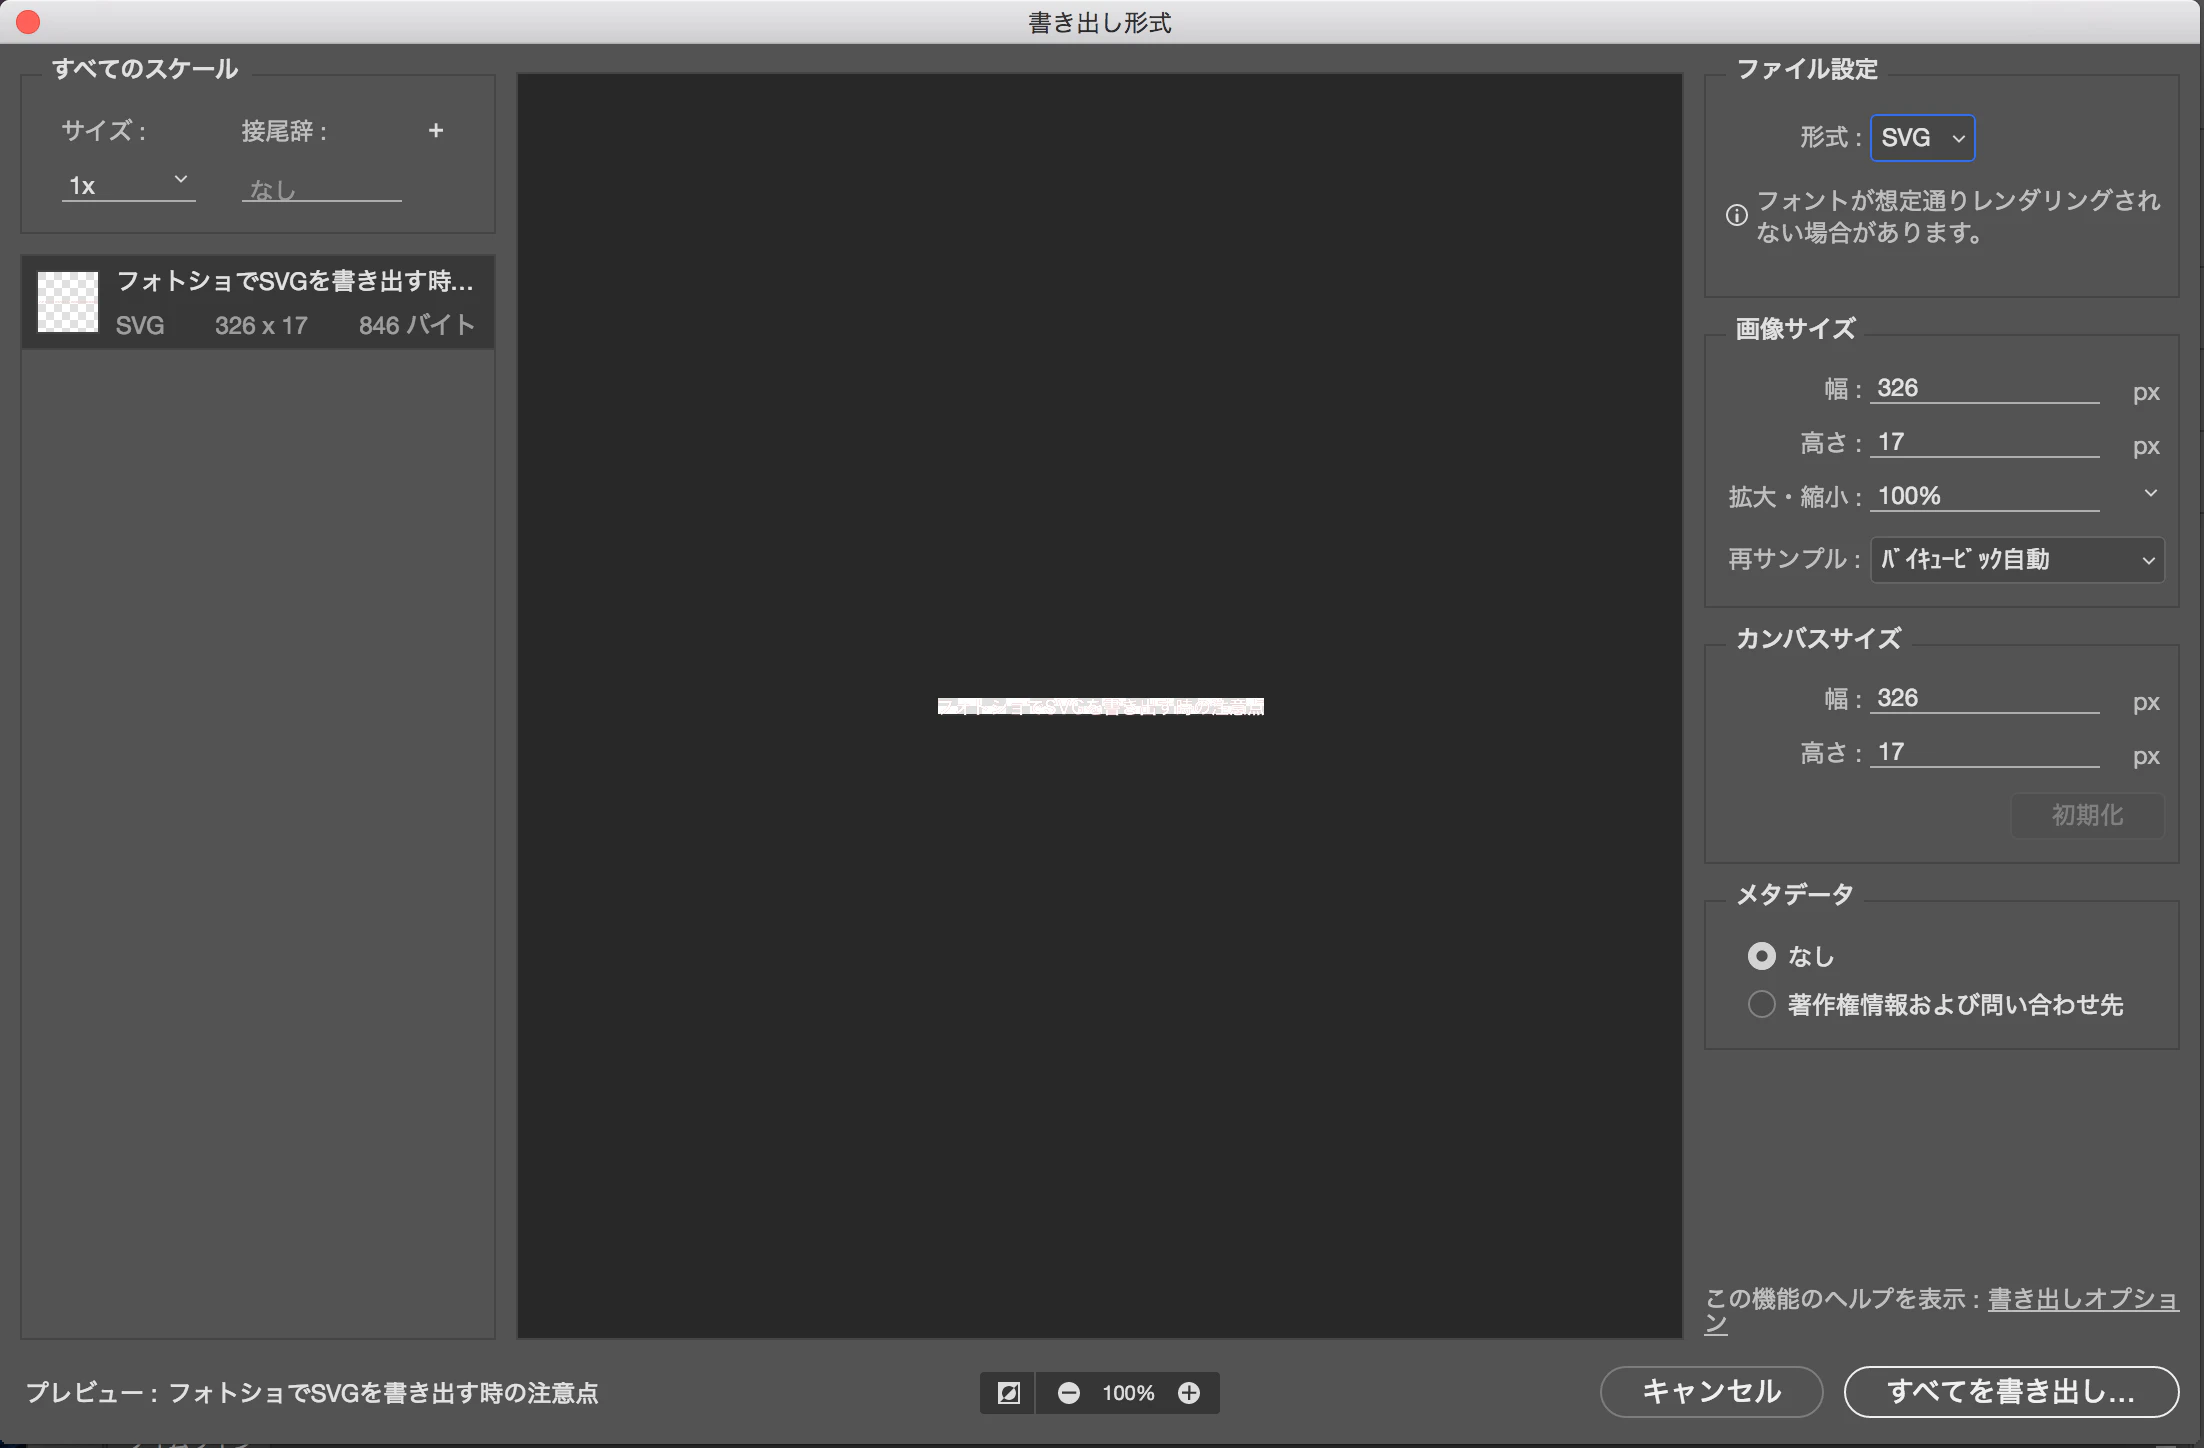The image size is (2204, 1448).
Task: Click the カンバスサイズ 高さ height field
Action: (1985, 752)
